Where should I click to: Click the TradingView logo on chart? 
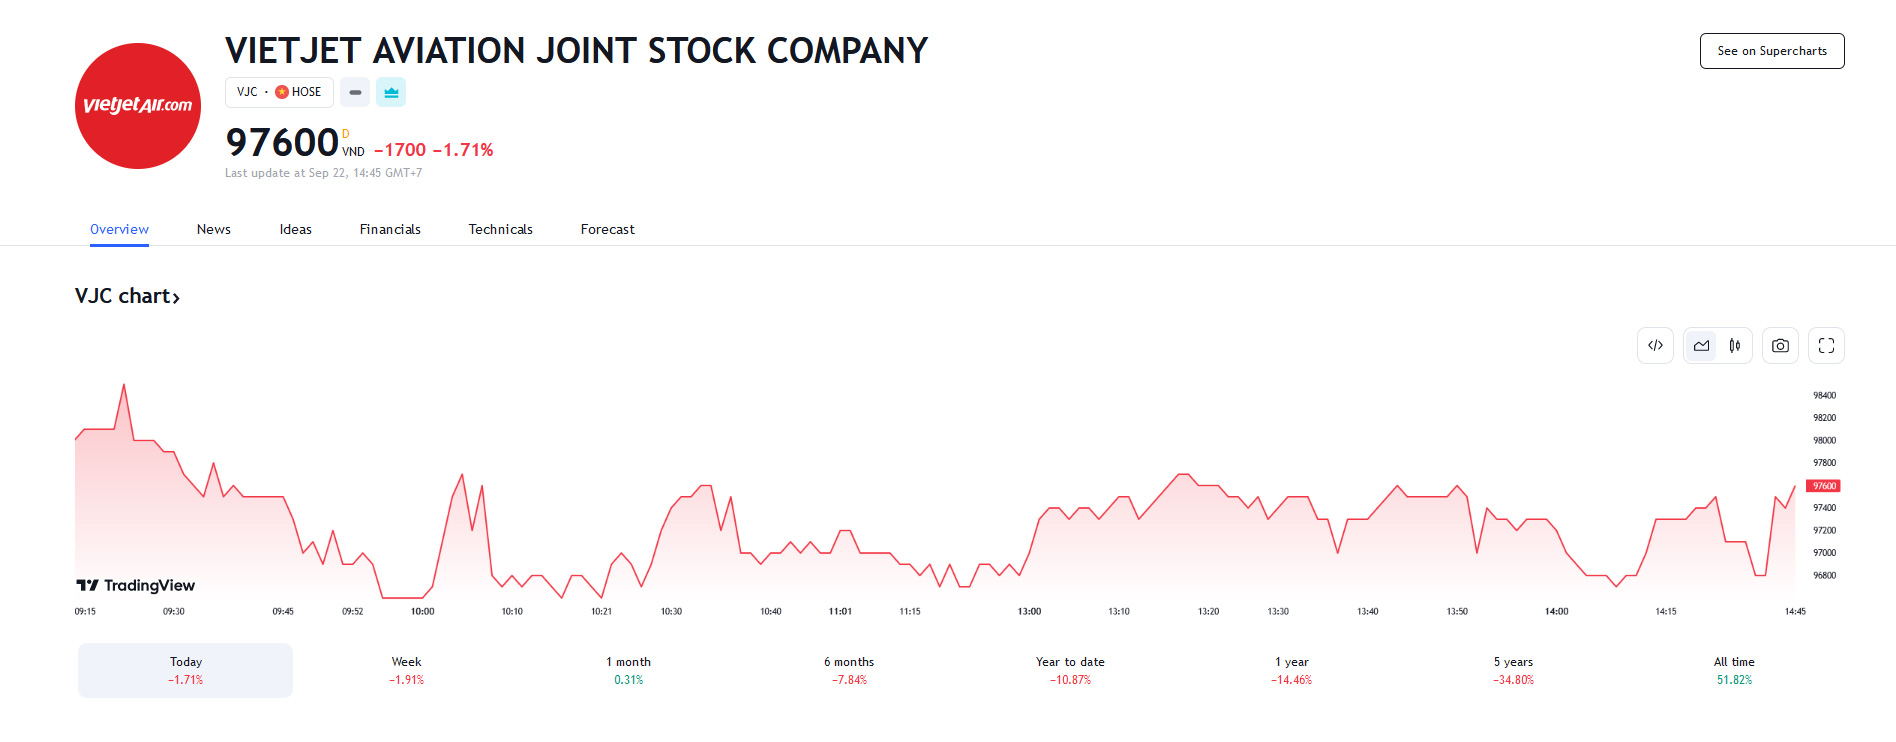[x=136, y=585]
